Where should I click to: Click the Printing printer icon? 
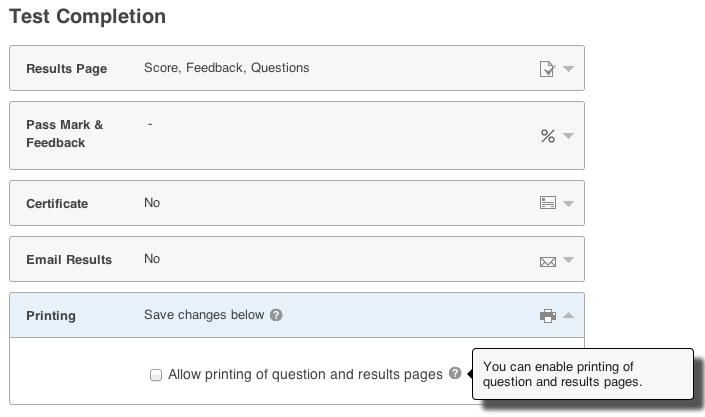547,316
